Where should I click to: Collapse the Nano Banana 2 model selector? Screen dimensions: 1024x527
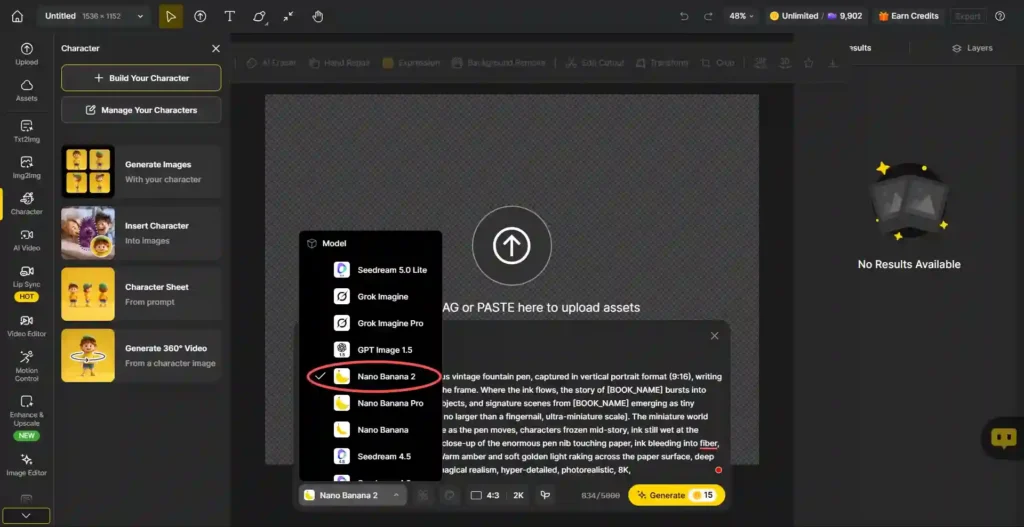(x=352, y=495)
